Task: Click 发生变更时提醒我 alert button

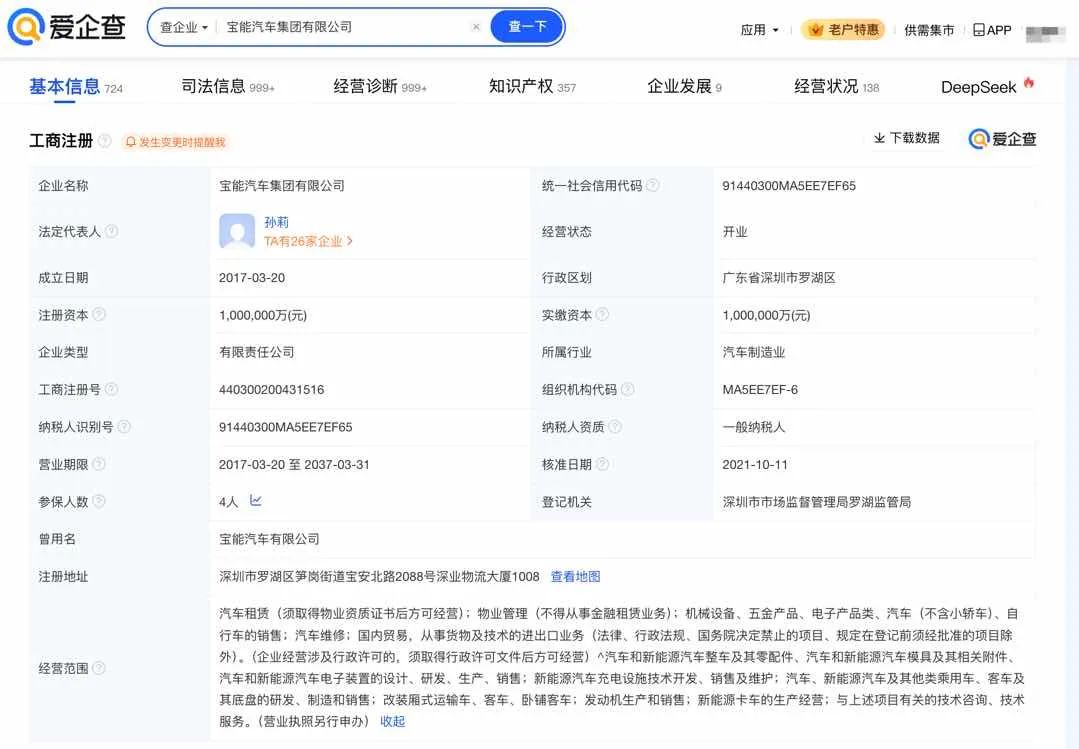Action: 175,142
